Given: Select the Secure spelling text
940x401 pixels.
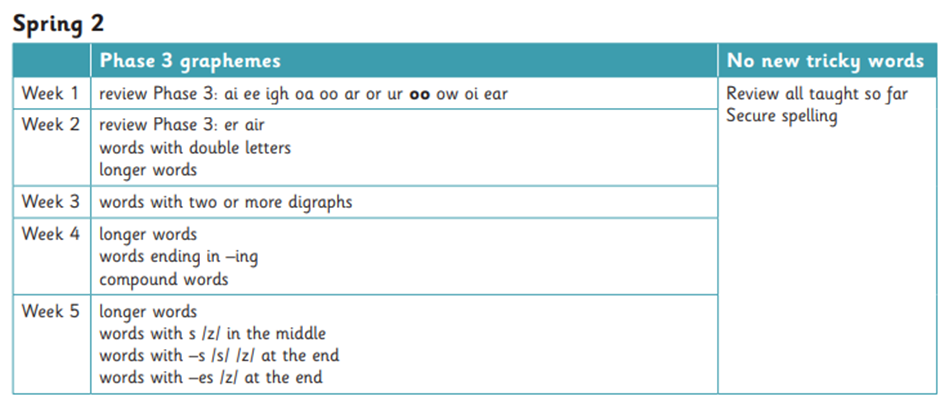Looking at the screenshot, I should (x=782, y=116).
